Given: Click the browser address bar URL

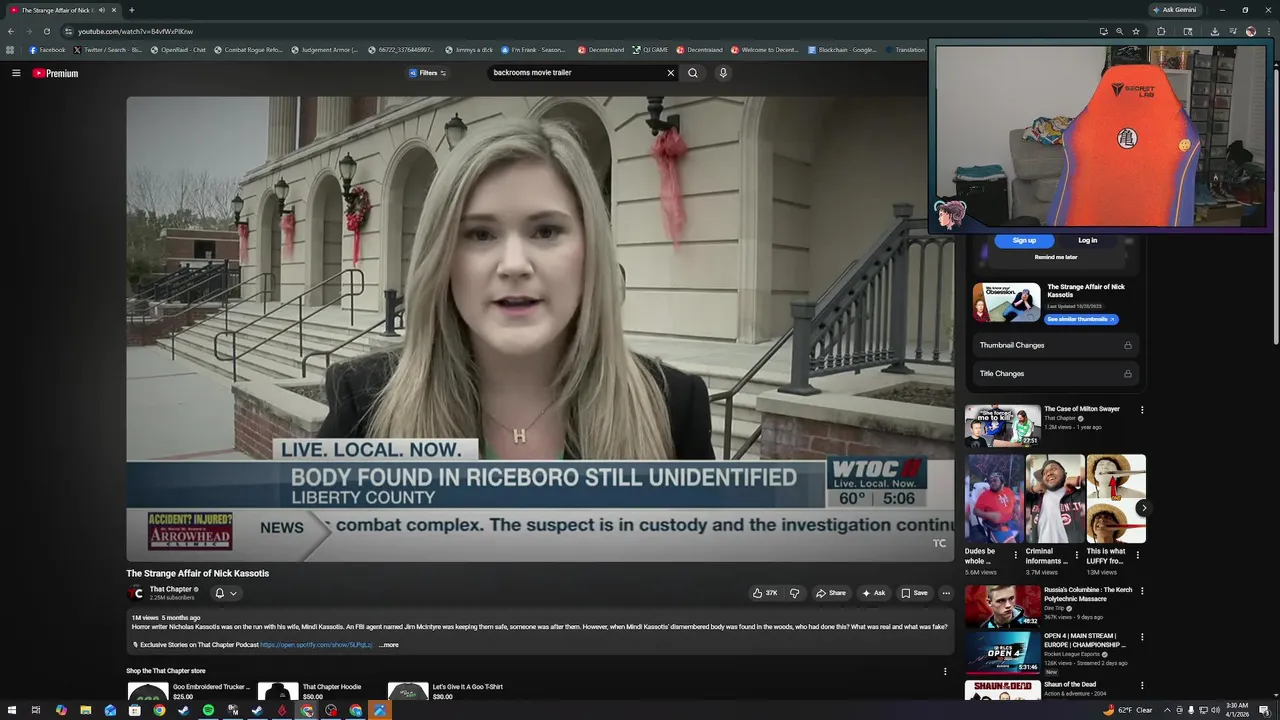Looking at the screenshot, I should 135,31.
